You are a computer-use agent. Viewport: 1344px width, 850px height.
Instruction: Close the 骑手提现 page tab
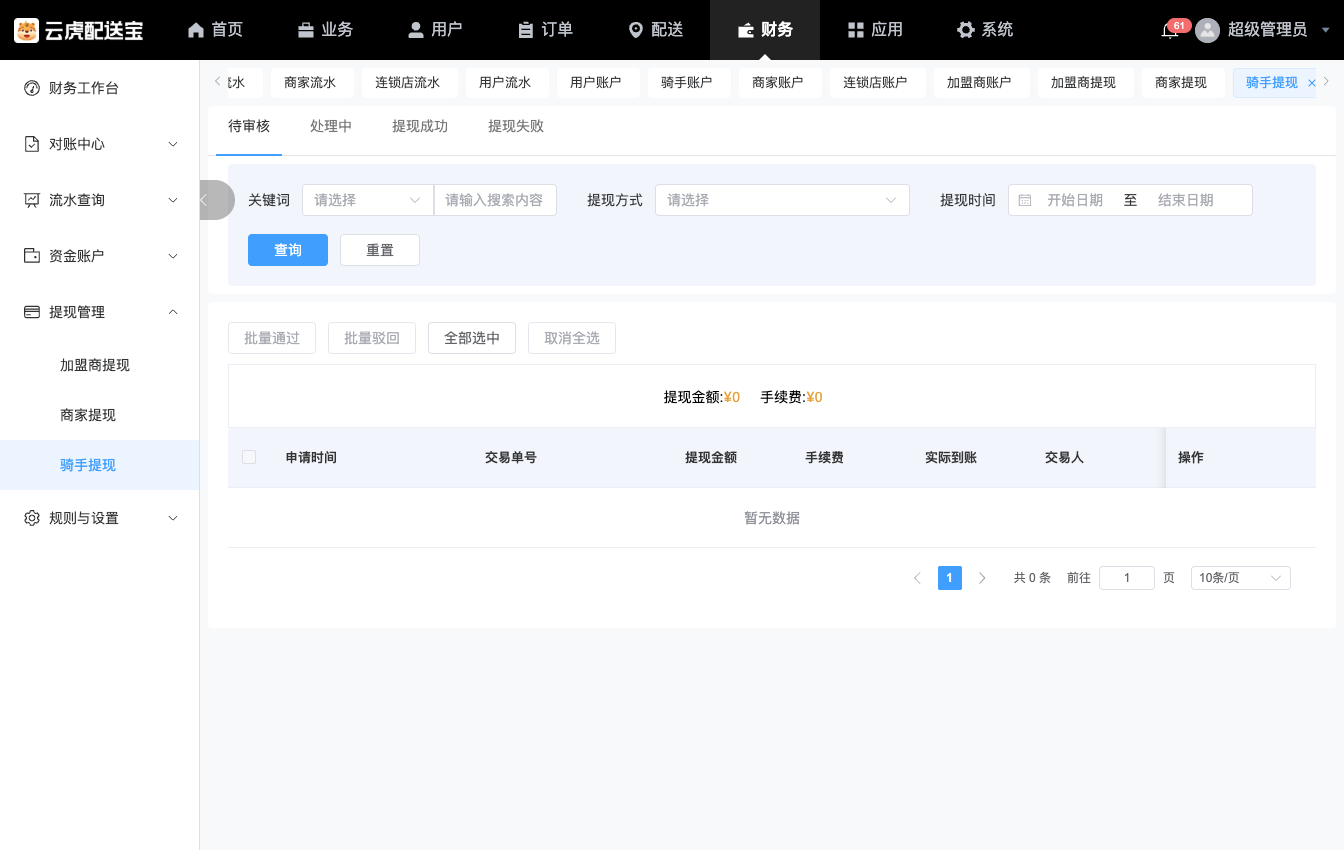tap(1312, 83)
